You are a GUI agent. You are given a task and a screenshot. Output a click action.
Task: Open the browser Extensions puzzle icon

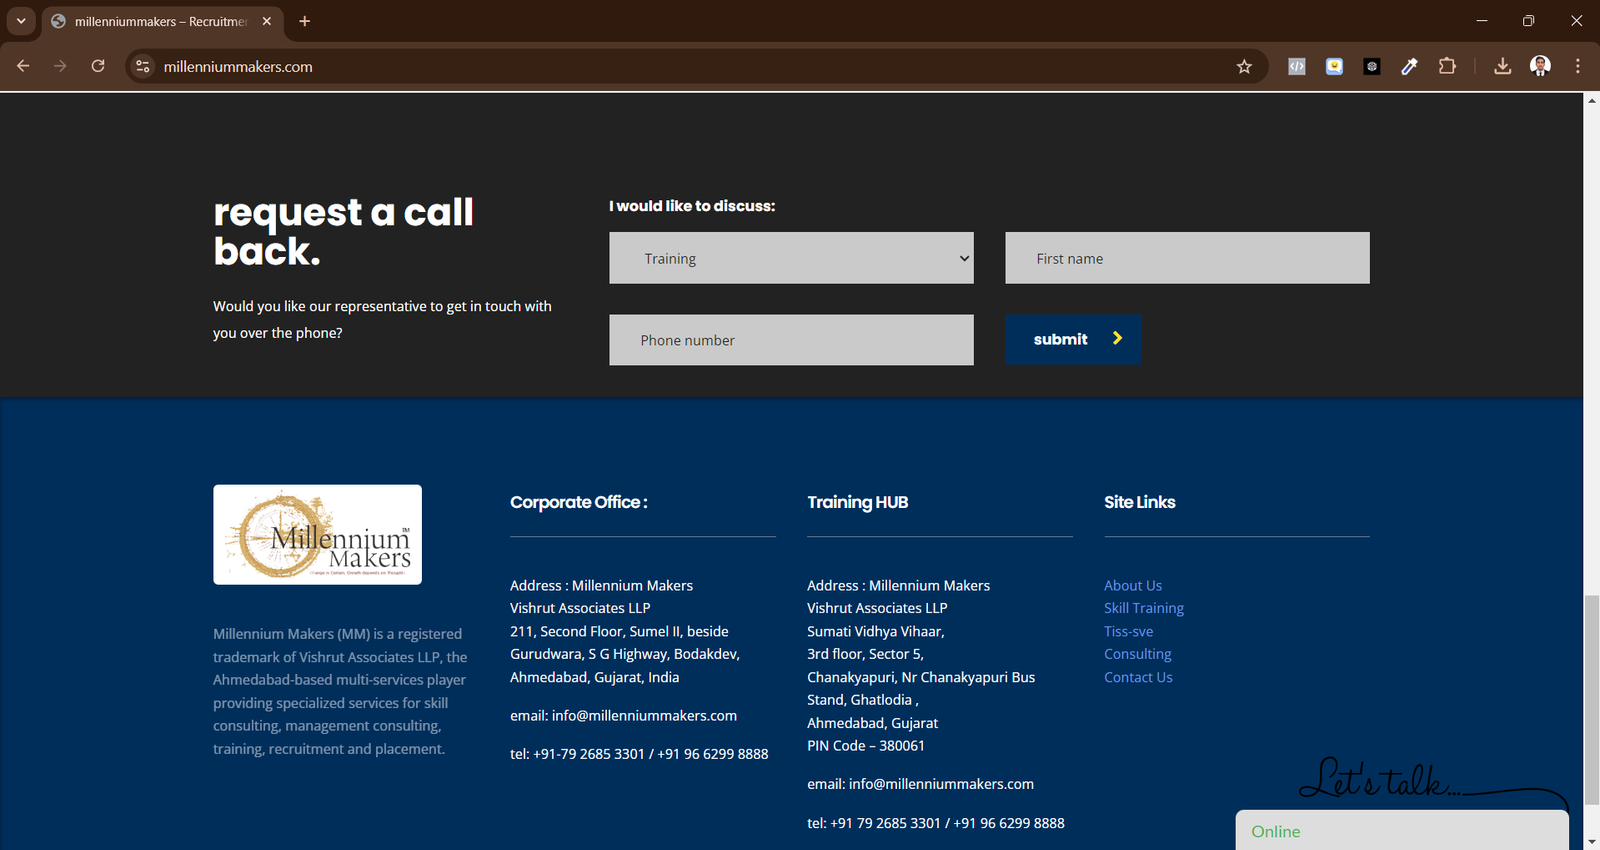(1447, 67)
